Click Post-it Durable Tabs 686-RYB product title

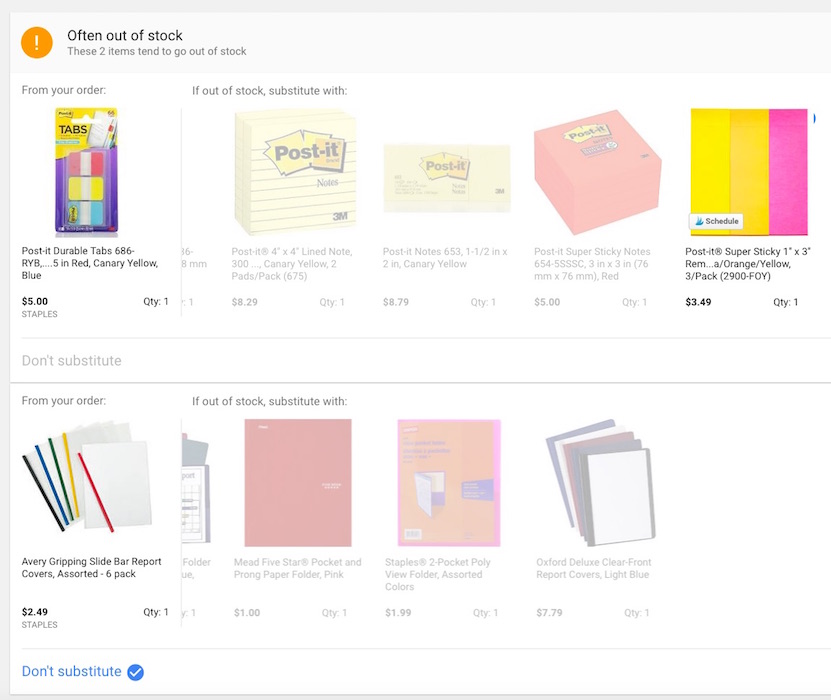90,263
